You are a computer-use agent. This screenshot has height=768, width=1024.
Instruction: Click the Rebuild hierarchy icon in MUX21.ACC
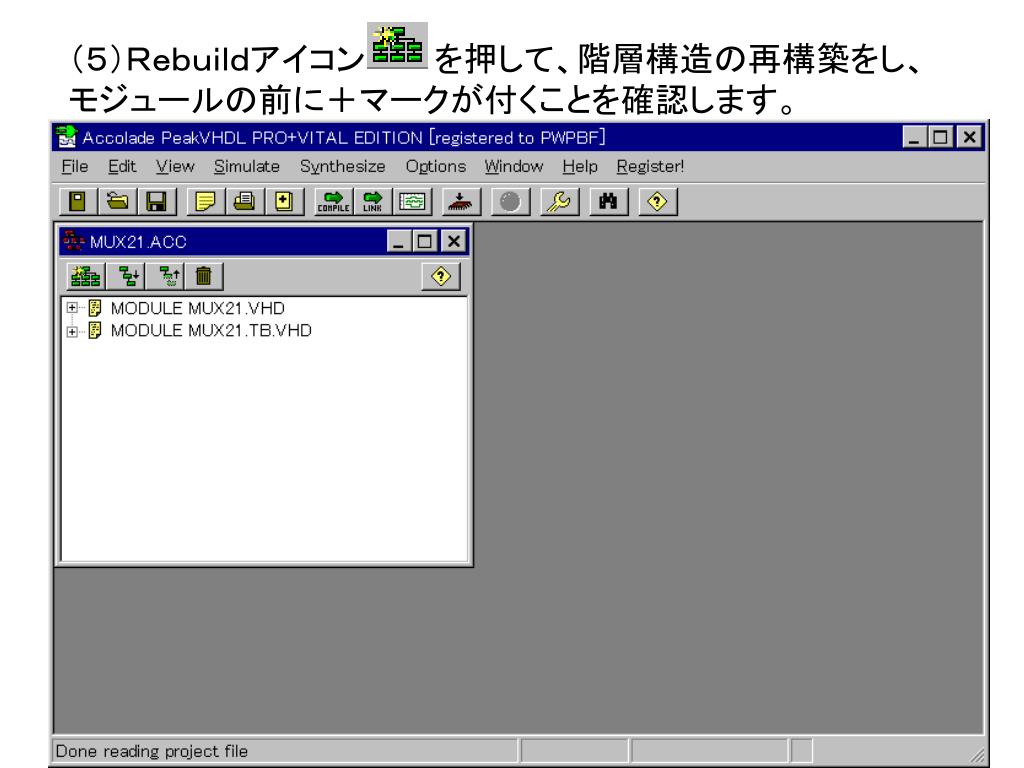[86, 276]
